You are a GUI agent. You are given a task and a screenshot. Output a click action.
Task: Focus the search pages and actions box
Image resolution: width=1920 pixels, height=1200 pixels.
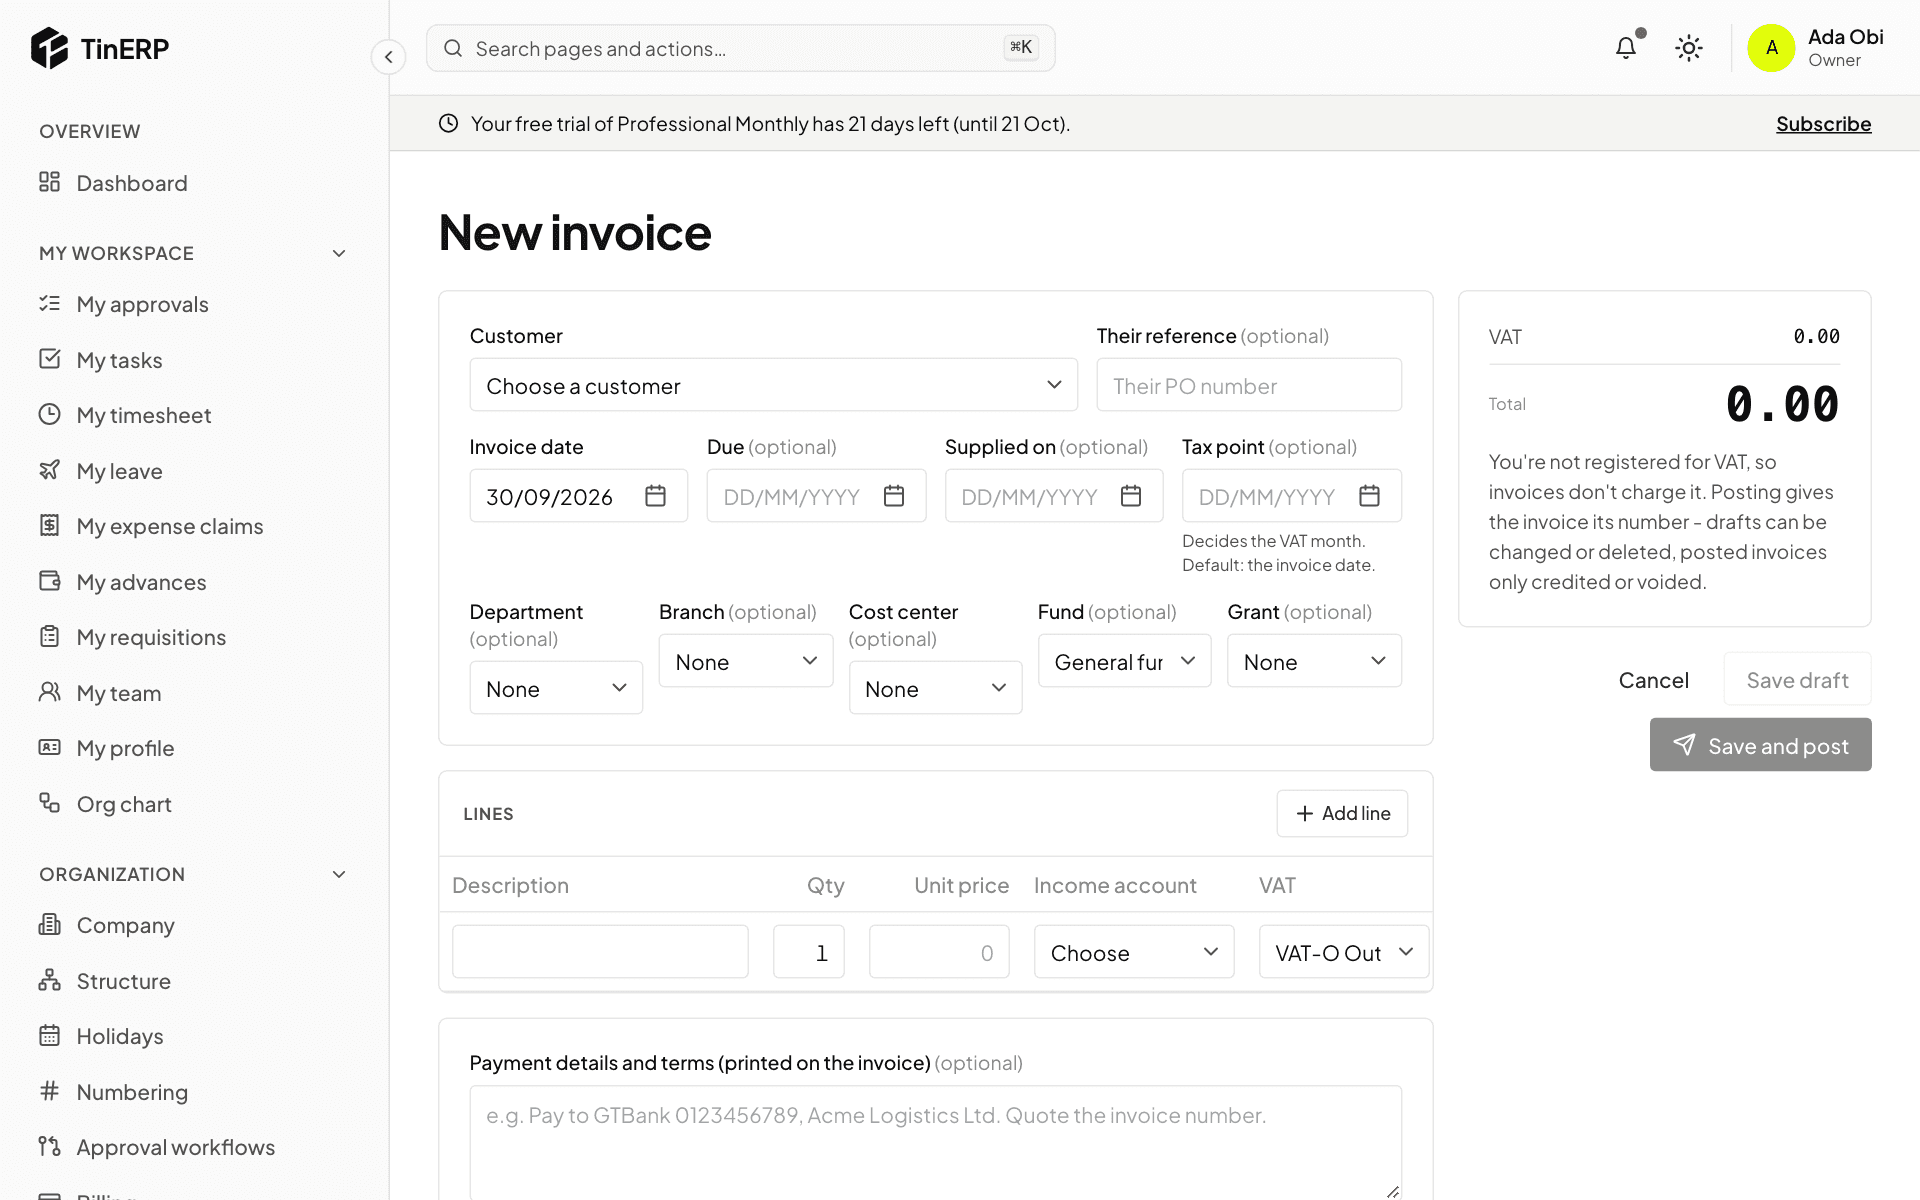(x=740, y=48)
